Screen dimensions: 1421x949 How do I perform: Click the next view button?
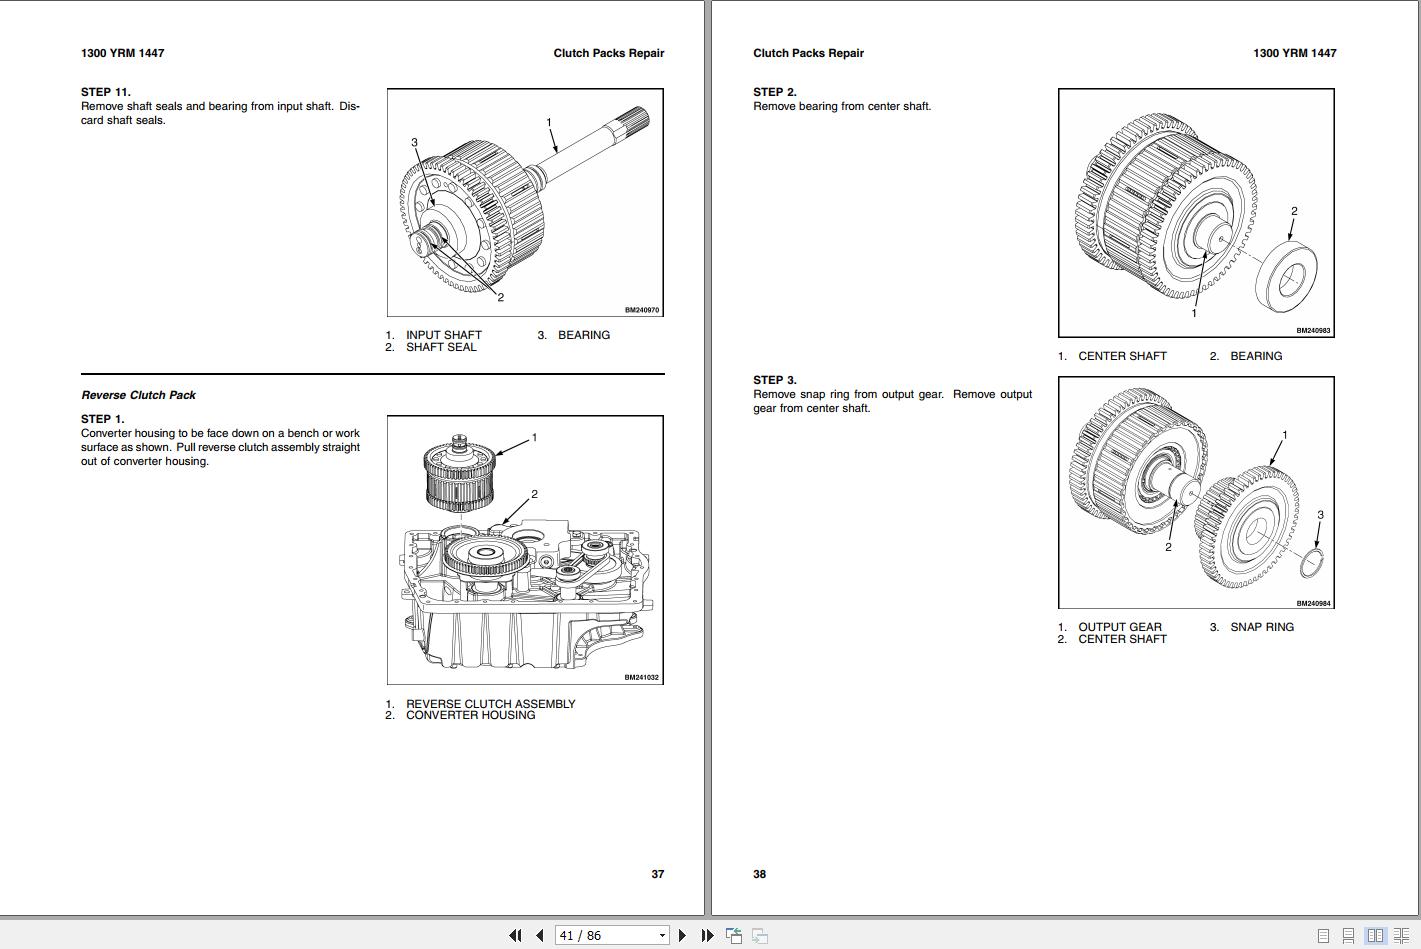(760, 936)
